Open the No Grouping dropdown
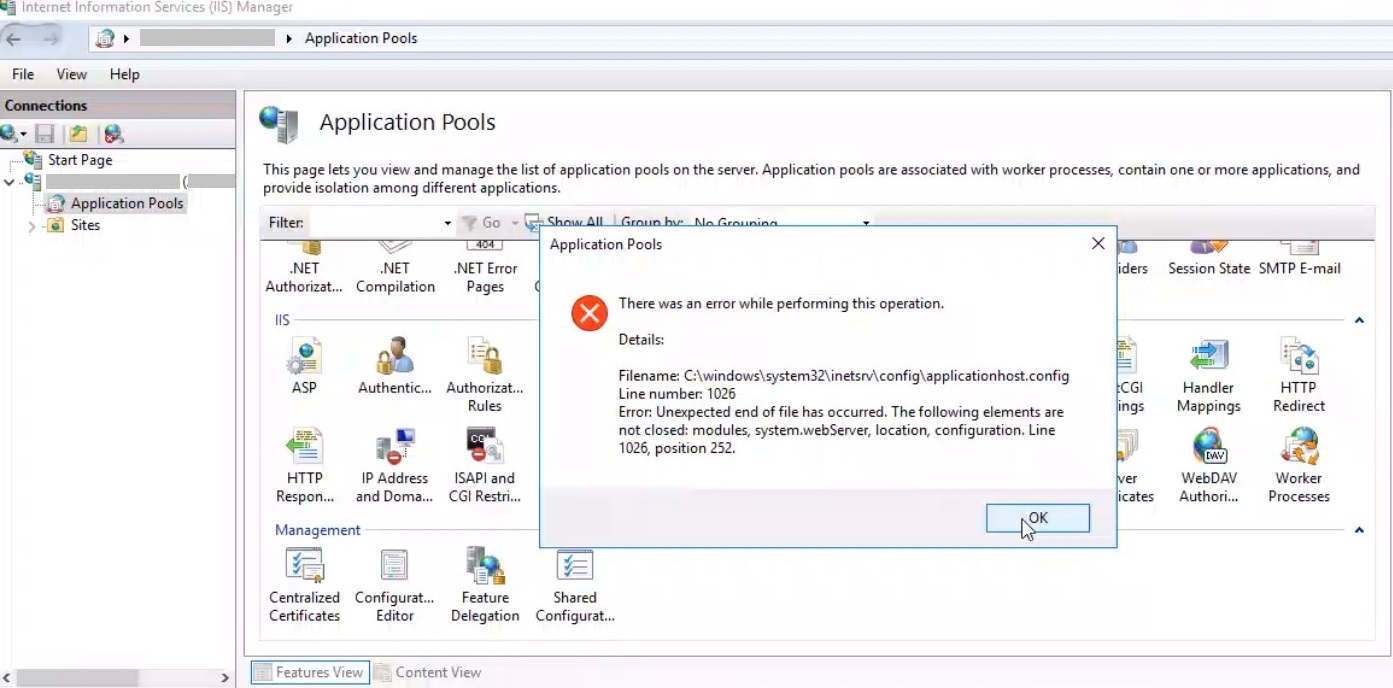 [865, 222]
